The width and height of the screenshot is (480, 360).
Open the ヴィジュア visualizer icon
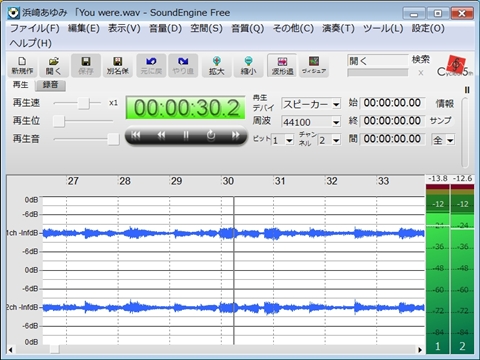click(314, 66)
